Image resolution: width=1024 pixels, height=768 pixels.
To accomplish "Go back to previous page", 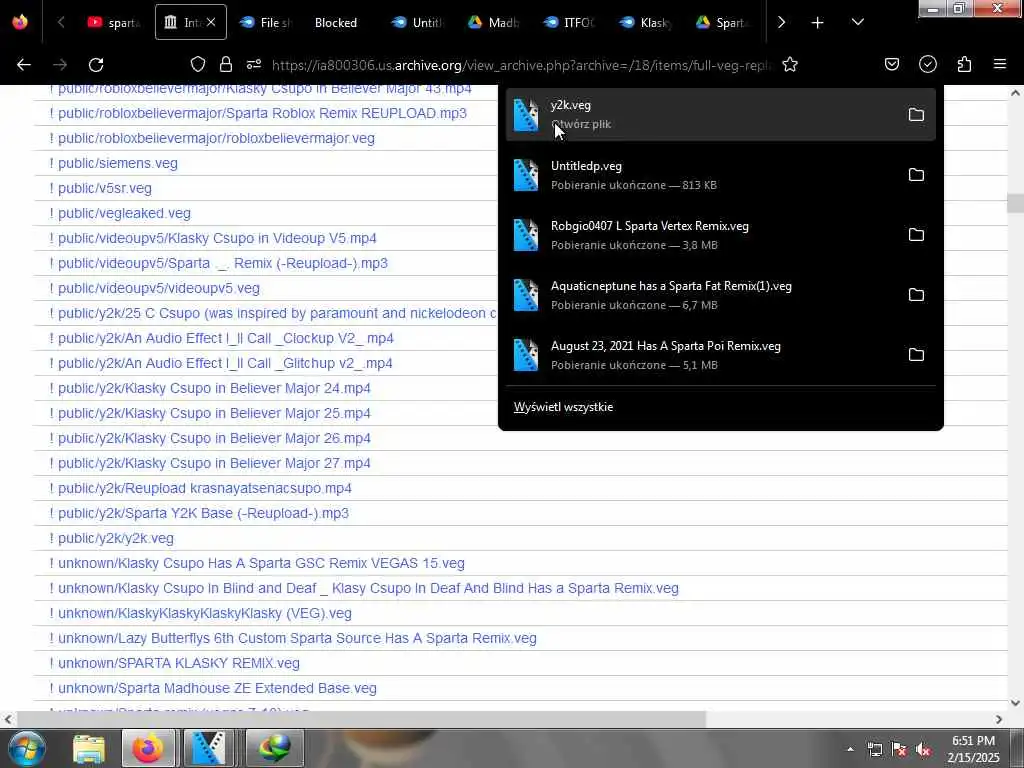I will [x=24, y=65].
